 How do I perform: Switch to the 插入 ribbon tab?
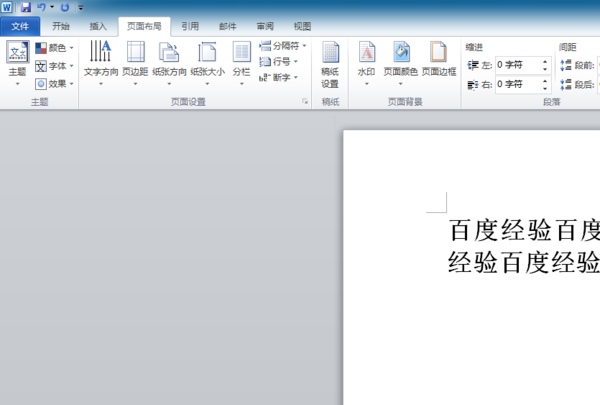(x=98, y=26)
